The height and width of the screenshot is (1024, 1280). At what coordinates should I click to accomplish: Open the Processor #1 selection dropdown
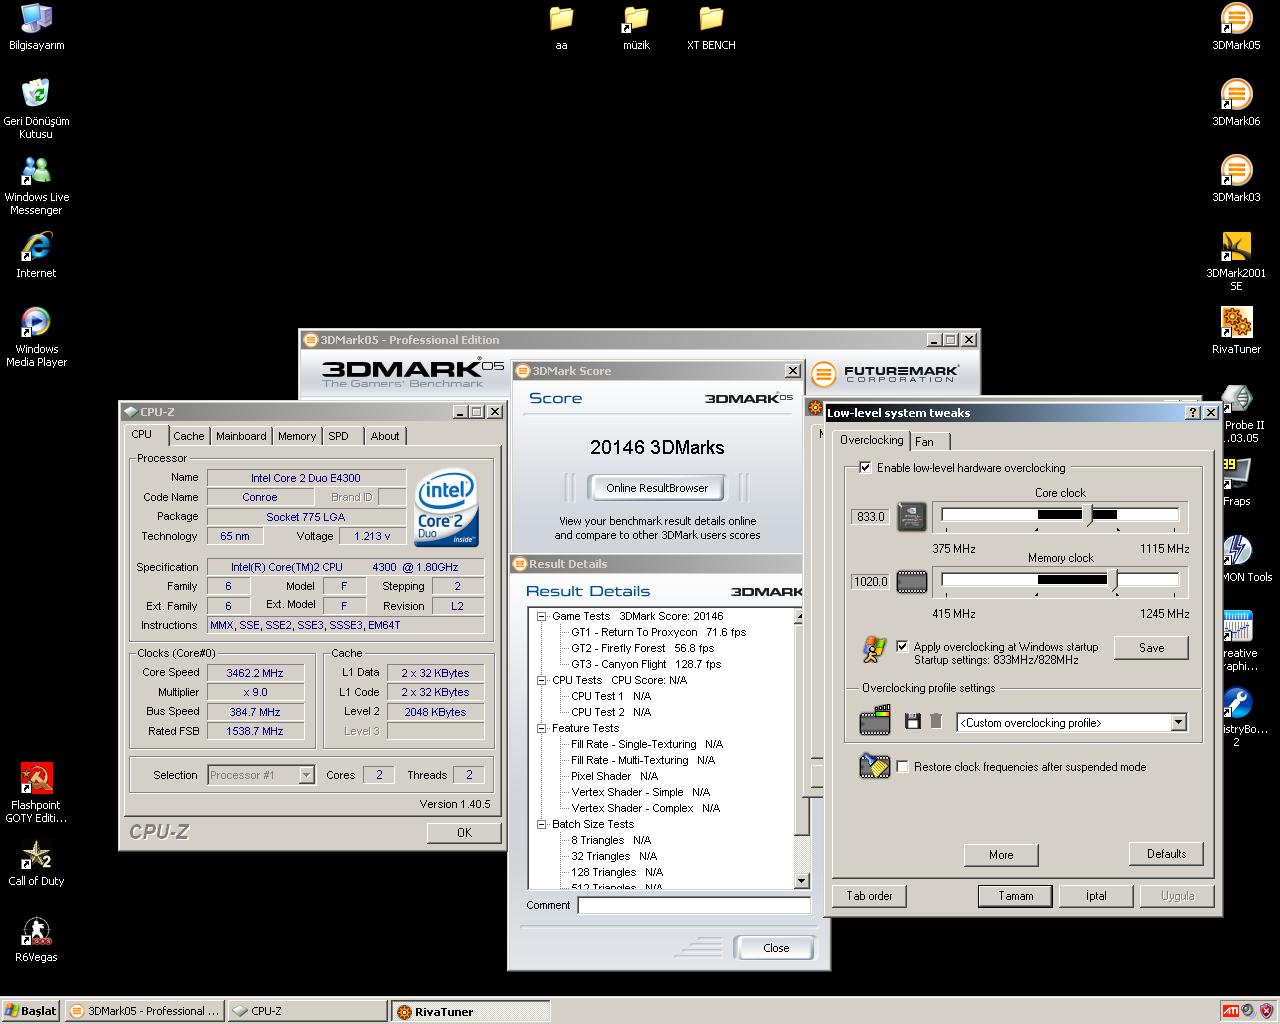[x=306, y=775]
